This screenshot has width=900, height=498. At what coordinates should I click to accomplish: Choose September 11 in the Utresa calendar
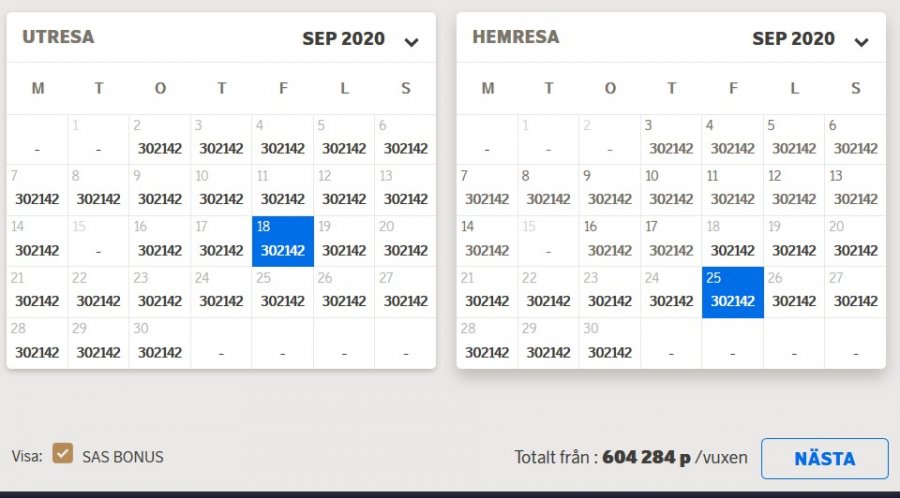283,190
